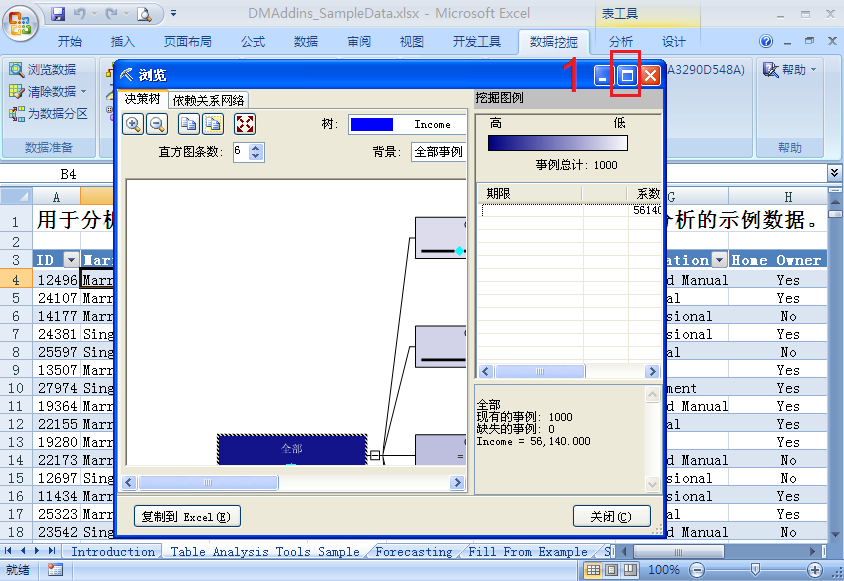
Task: Click the zoom slider handle
Action: click(x=755, y=570)
